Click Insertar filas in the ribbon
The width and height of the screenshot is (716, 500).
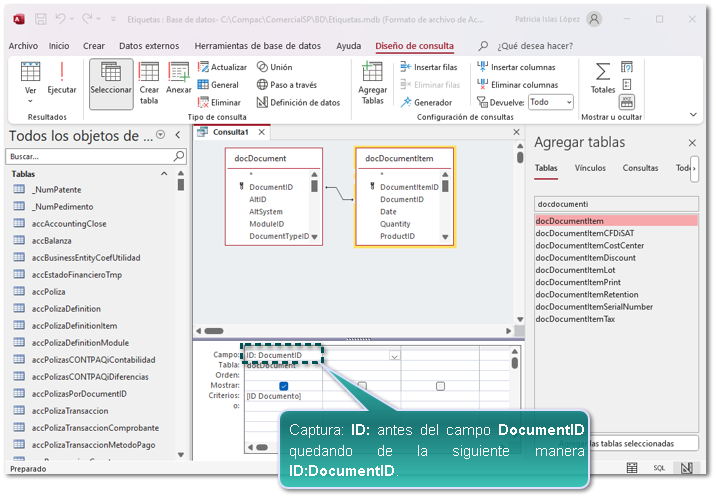tap(429, 67)
